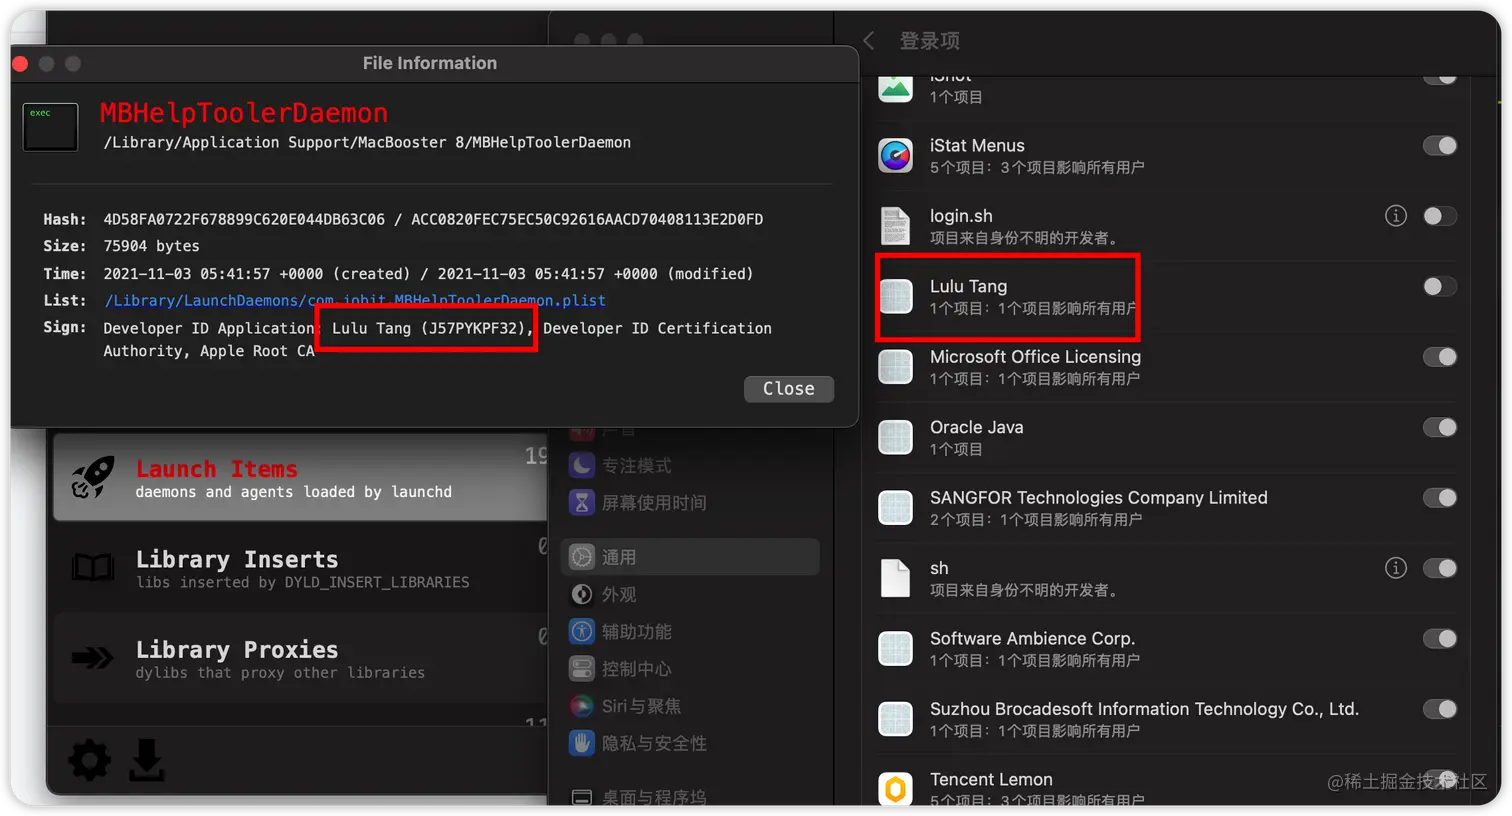Select the Library Proxies arrow icon
This screenshot has width=1512, height=816.
[x=93, y=658]
